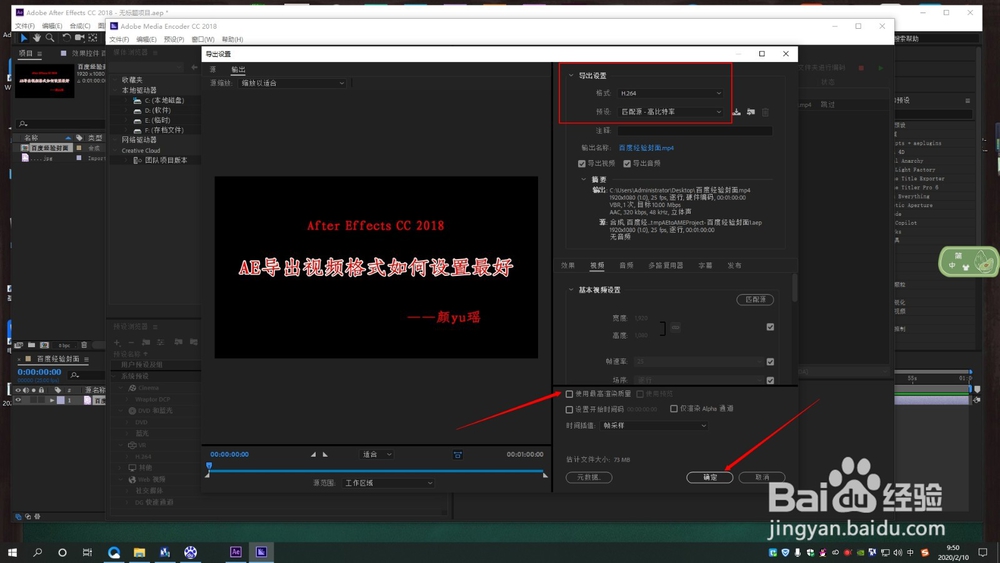Click the 注释 comment input field
Image resolution: width=1000 pixels, height=563 pixels.
(695, 131)
